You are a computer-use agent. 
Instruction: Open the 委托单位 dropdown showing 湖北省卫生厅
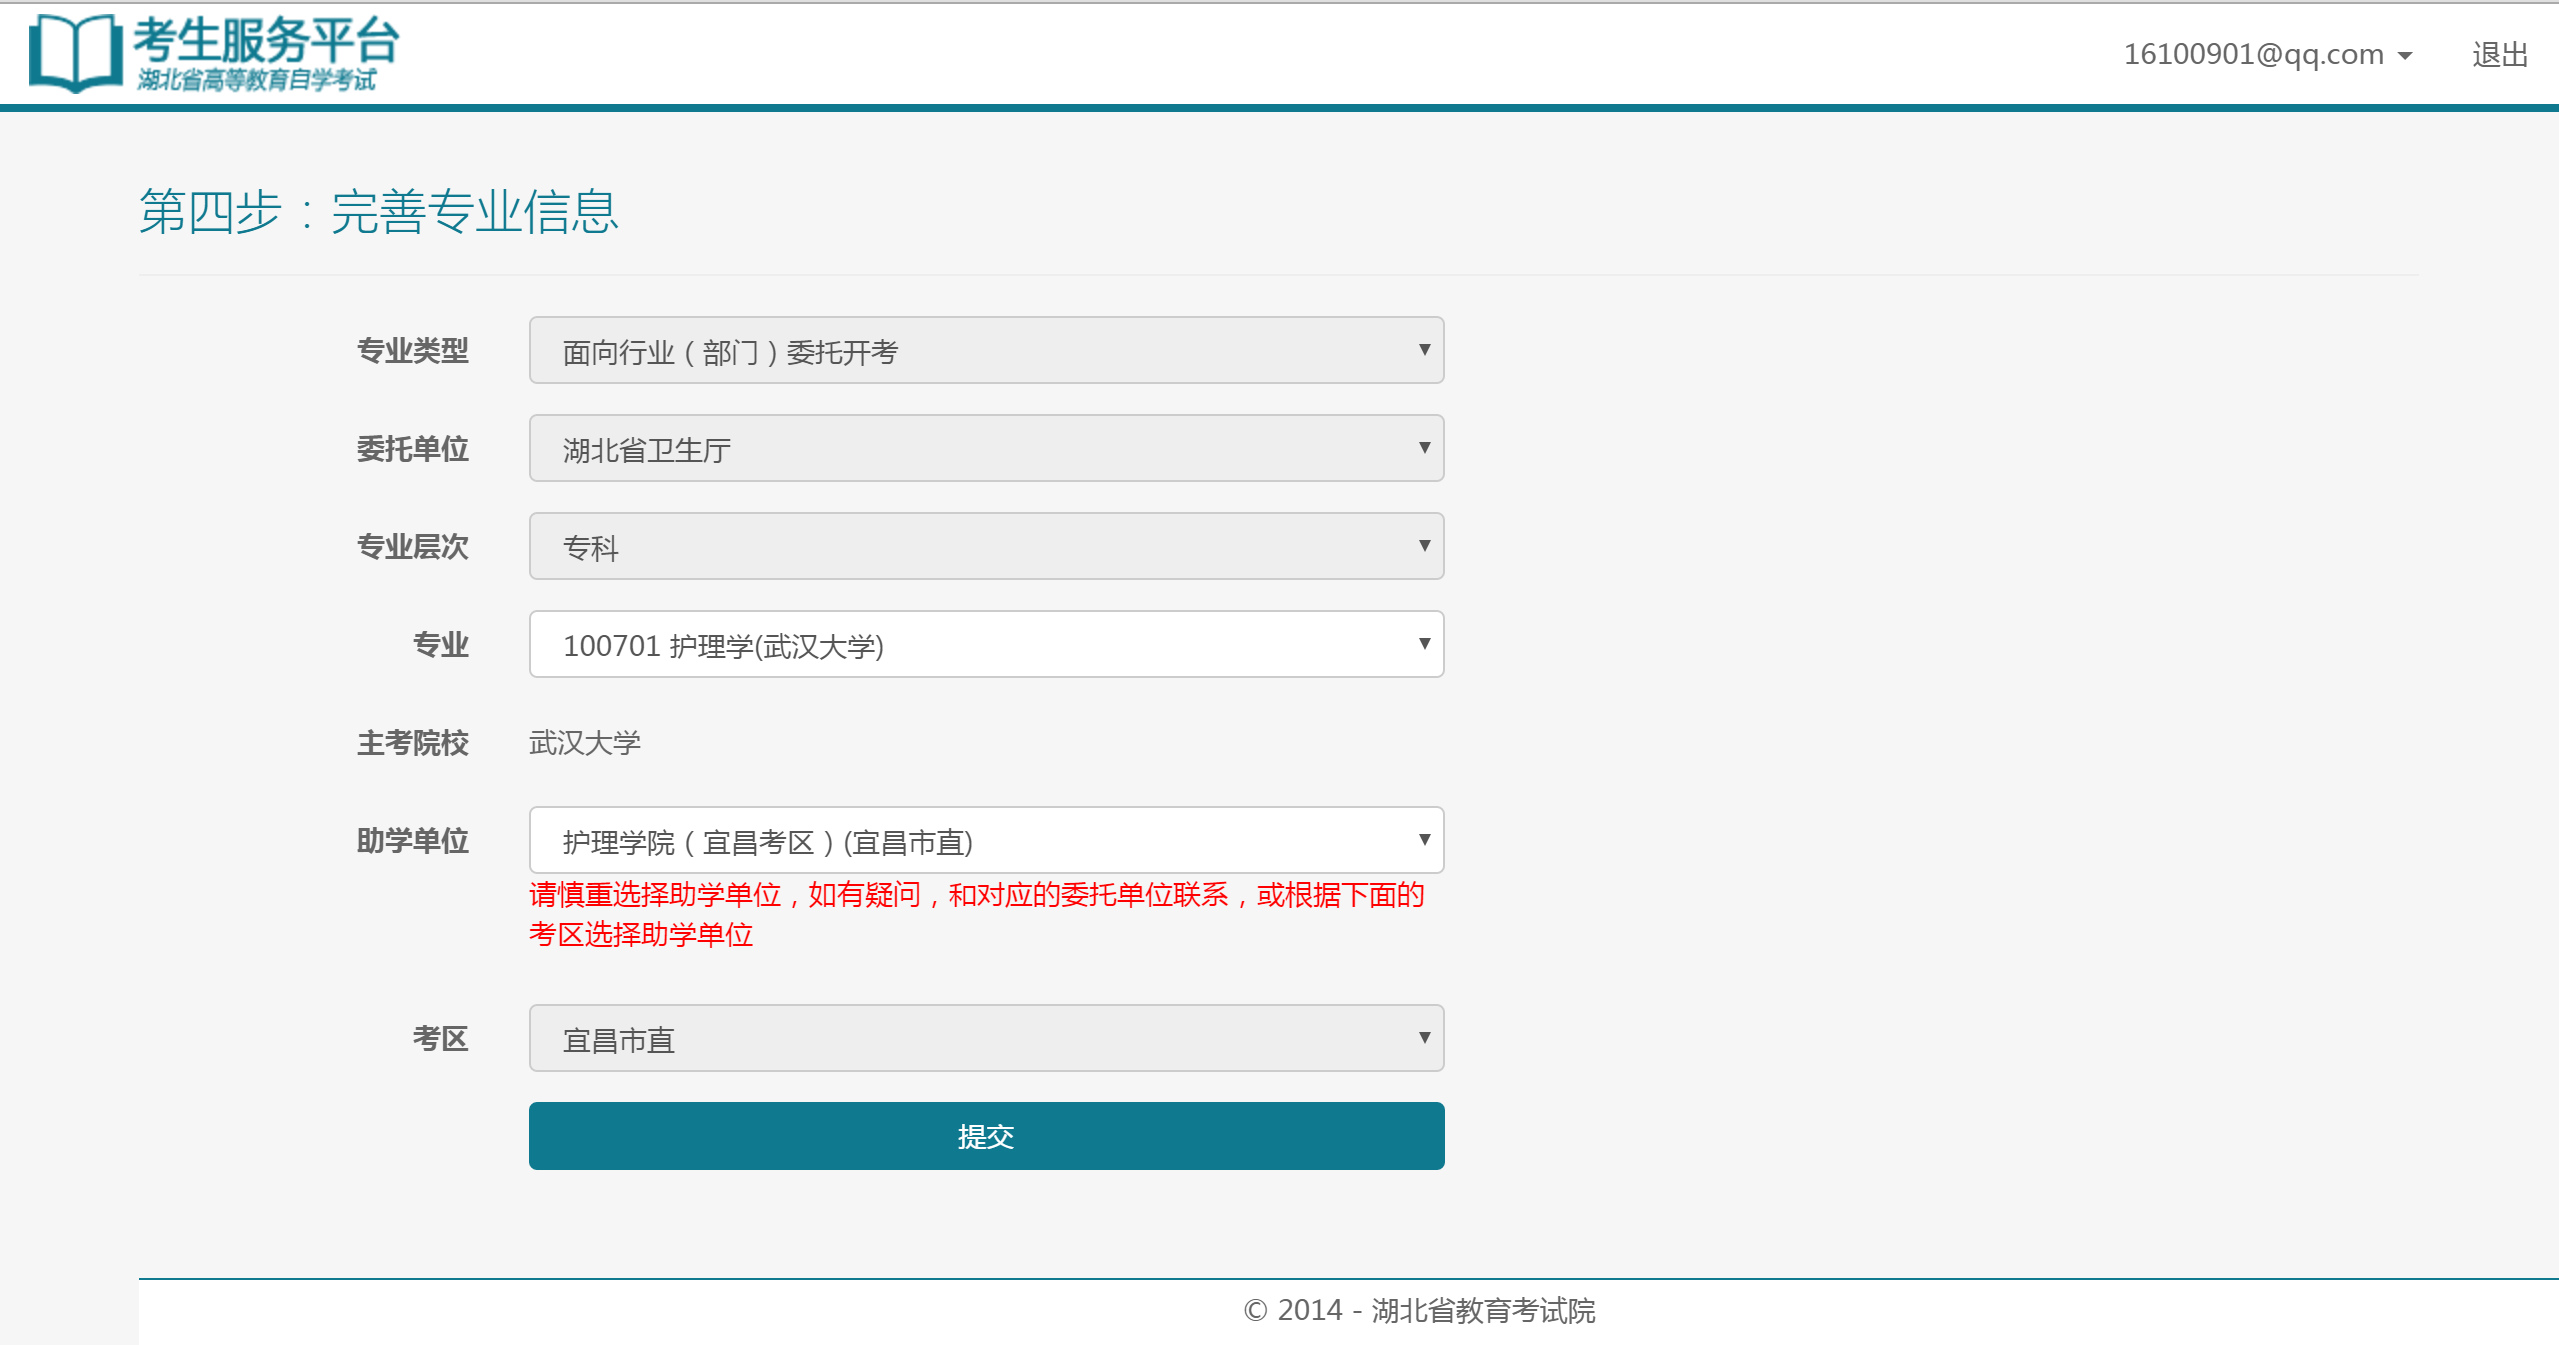tap(985, 448)
